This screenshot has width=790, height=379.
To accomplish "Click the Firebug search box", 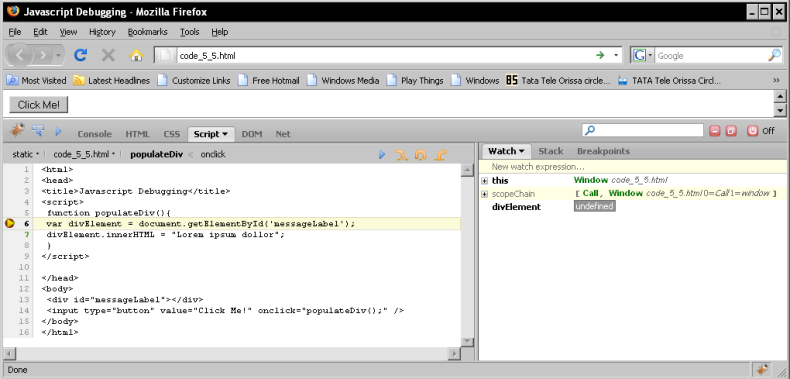I will (642, 131).
